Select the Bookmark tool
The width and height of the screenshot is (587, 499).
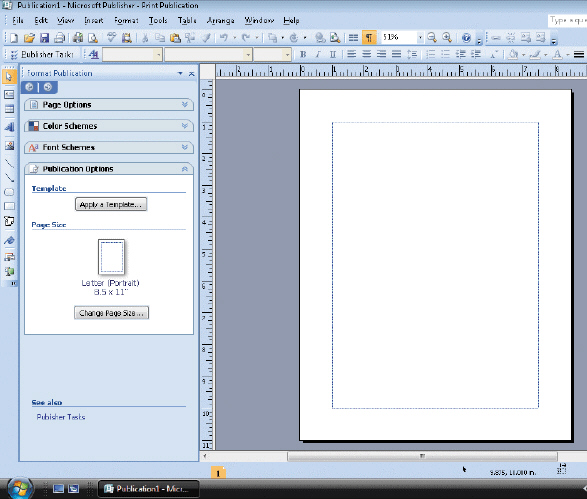(9, 240)
